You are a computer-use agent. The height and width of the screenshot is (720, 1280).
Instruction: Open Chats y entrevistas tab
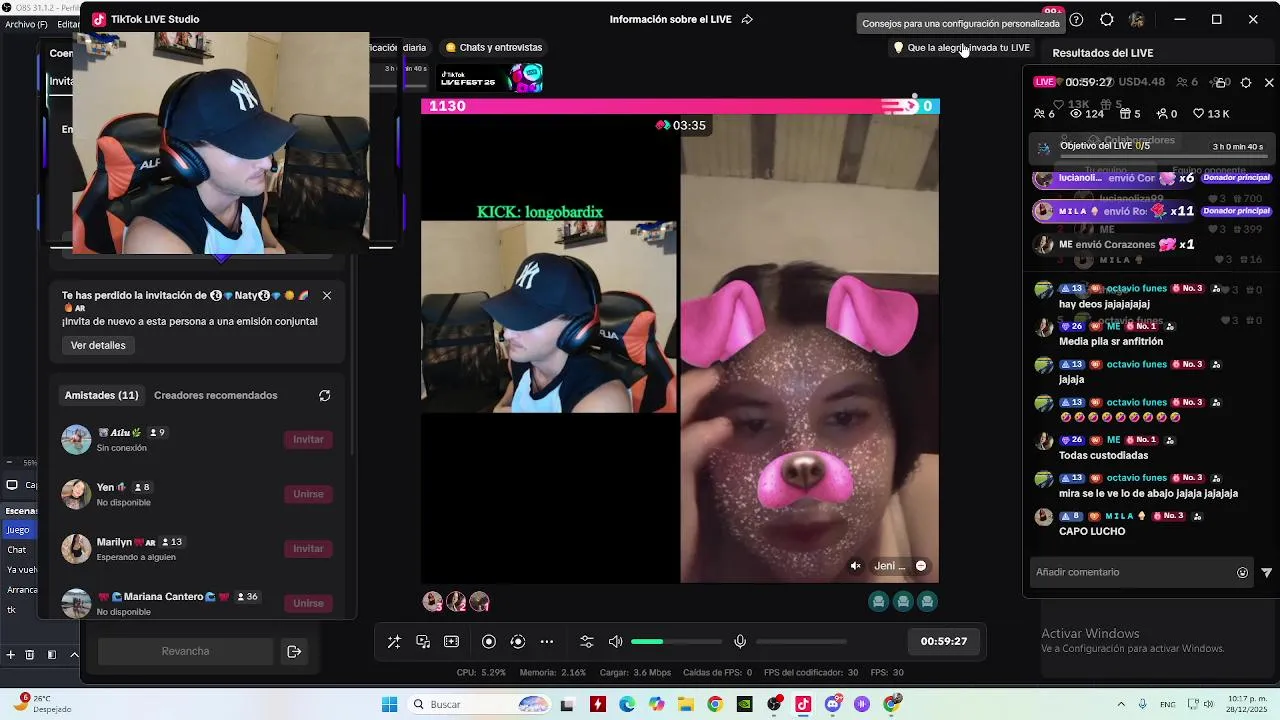[494, 47]
